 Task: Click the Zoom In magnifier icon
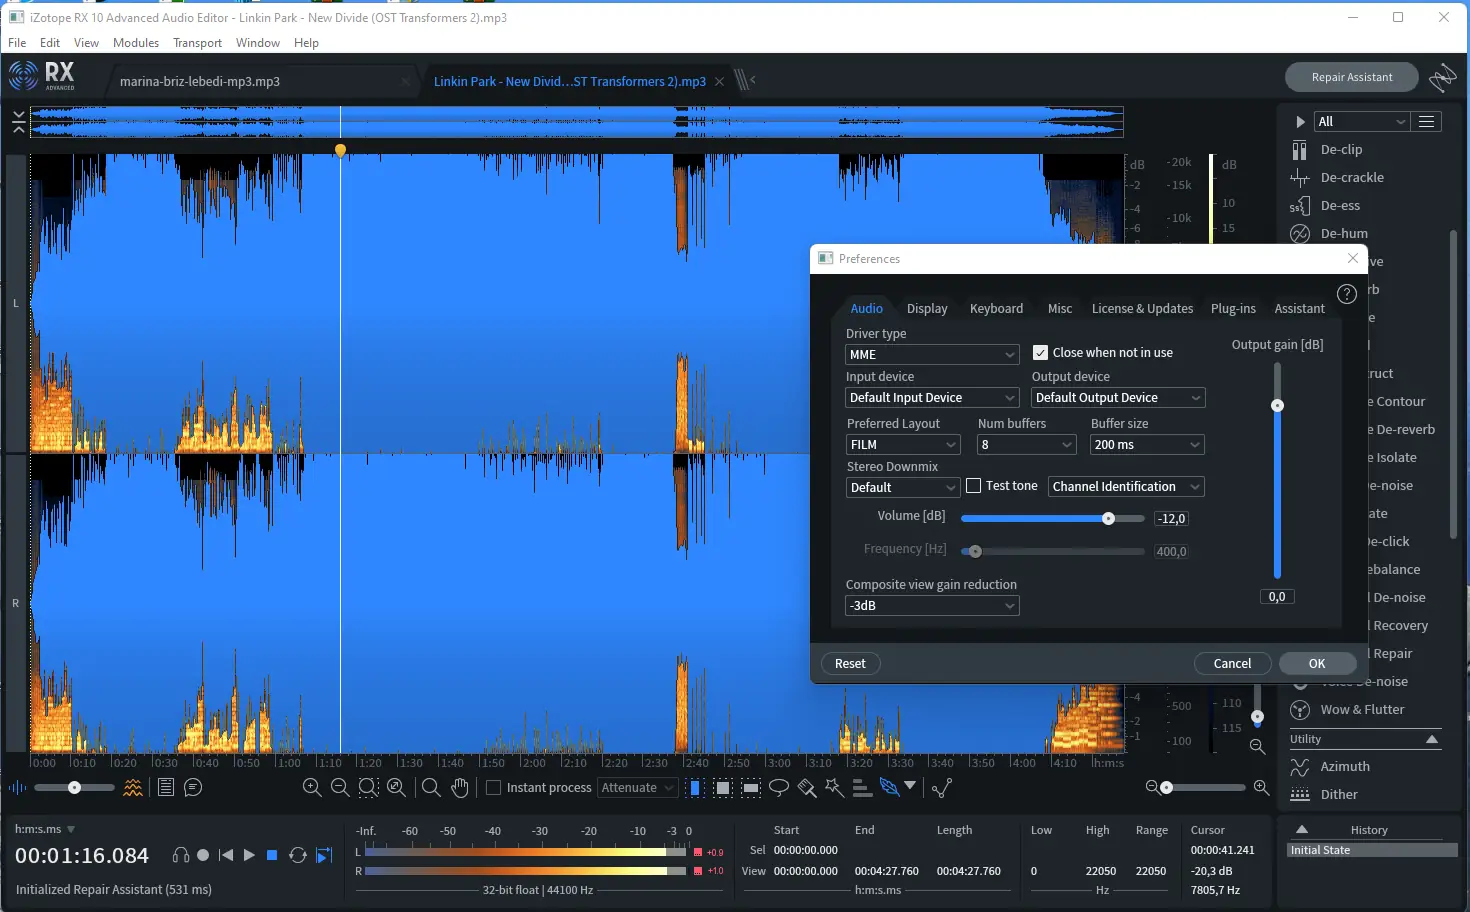(312, 788)
